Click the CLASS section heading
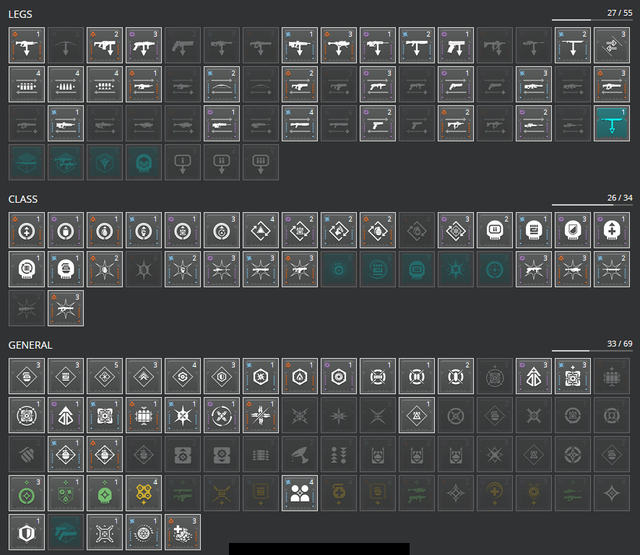 pos(23,199)
